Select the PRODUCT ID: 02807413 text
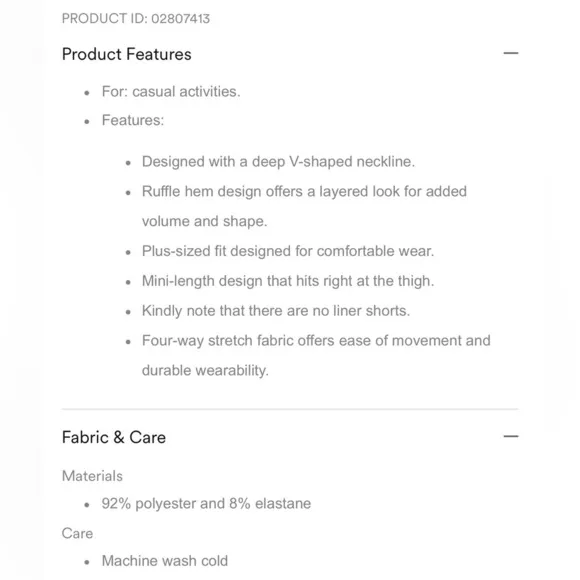Viewport: 580px width, 580px height. coord(136,18)
